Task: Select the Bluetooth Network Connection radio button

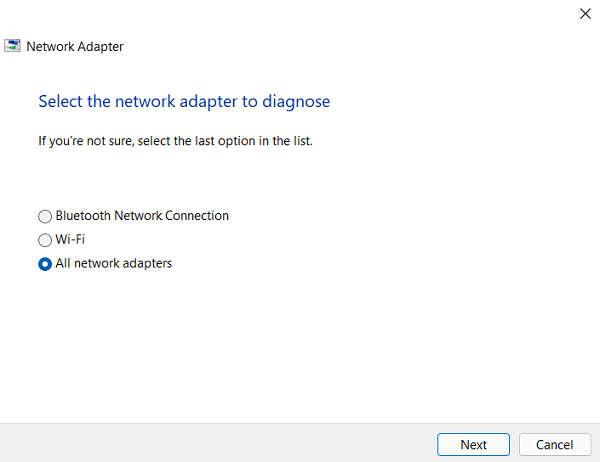Action: [44, 216]
